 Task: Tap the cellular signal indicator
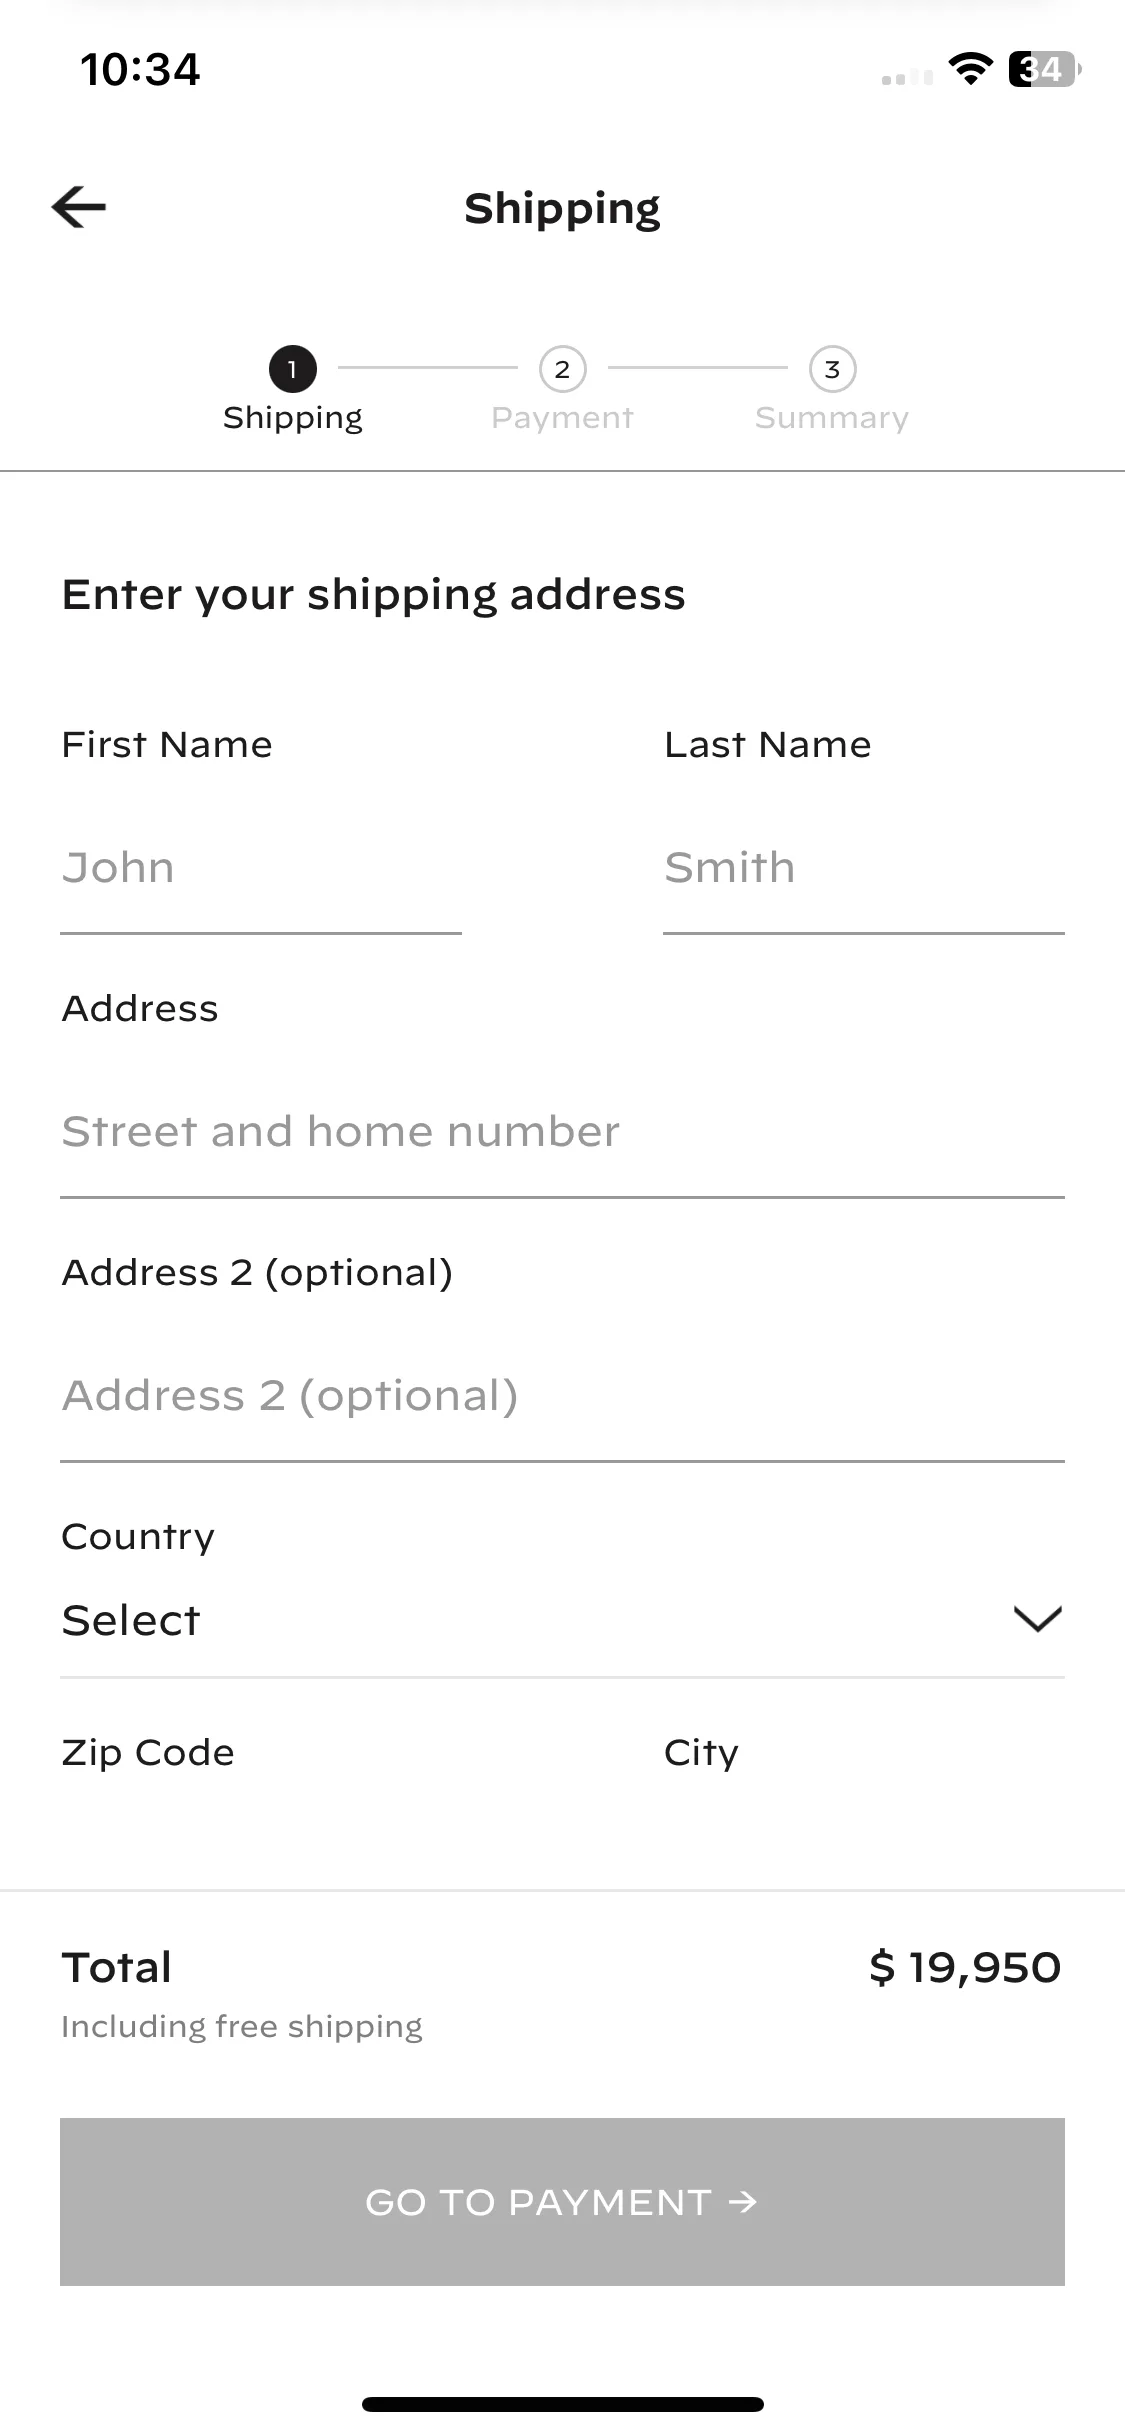click(x=907, y=77)
